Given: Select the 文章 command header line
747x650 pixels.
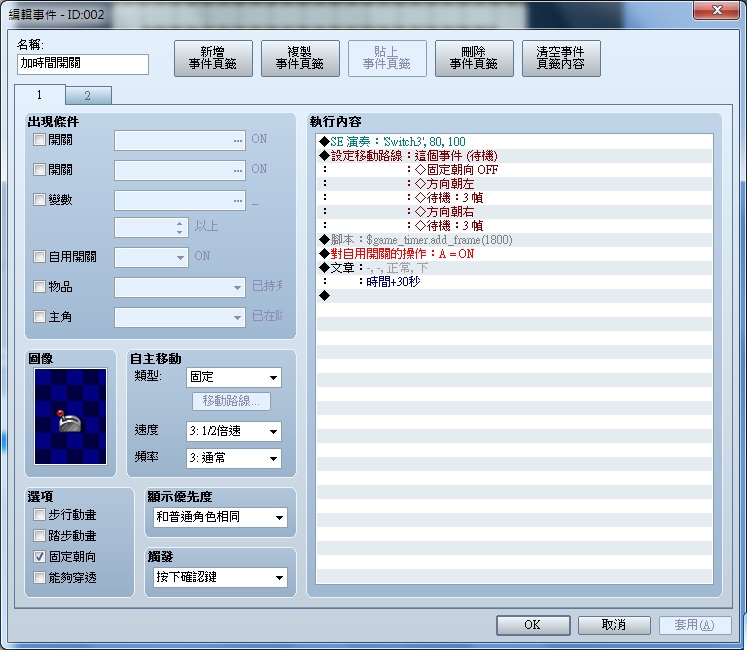Looking at the screenshot, I should pyautogui.click(x=515, y=268).
